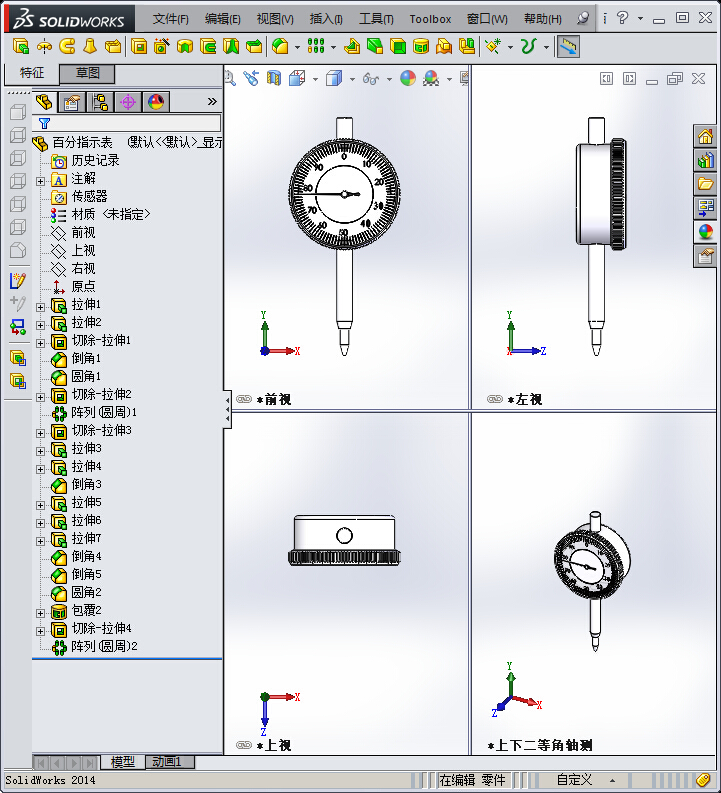Open the 自定义 unit system dropdown in status bar

point(612,780)
